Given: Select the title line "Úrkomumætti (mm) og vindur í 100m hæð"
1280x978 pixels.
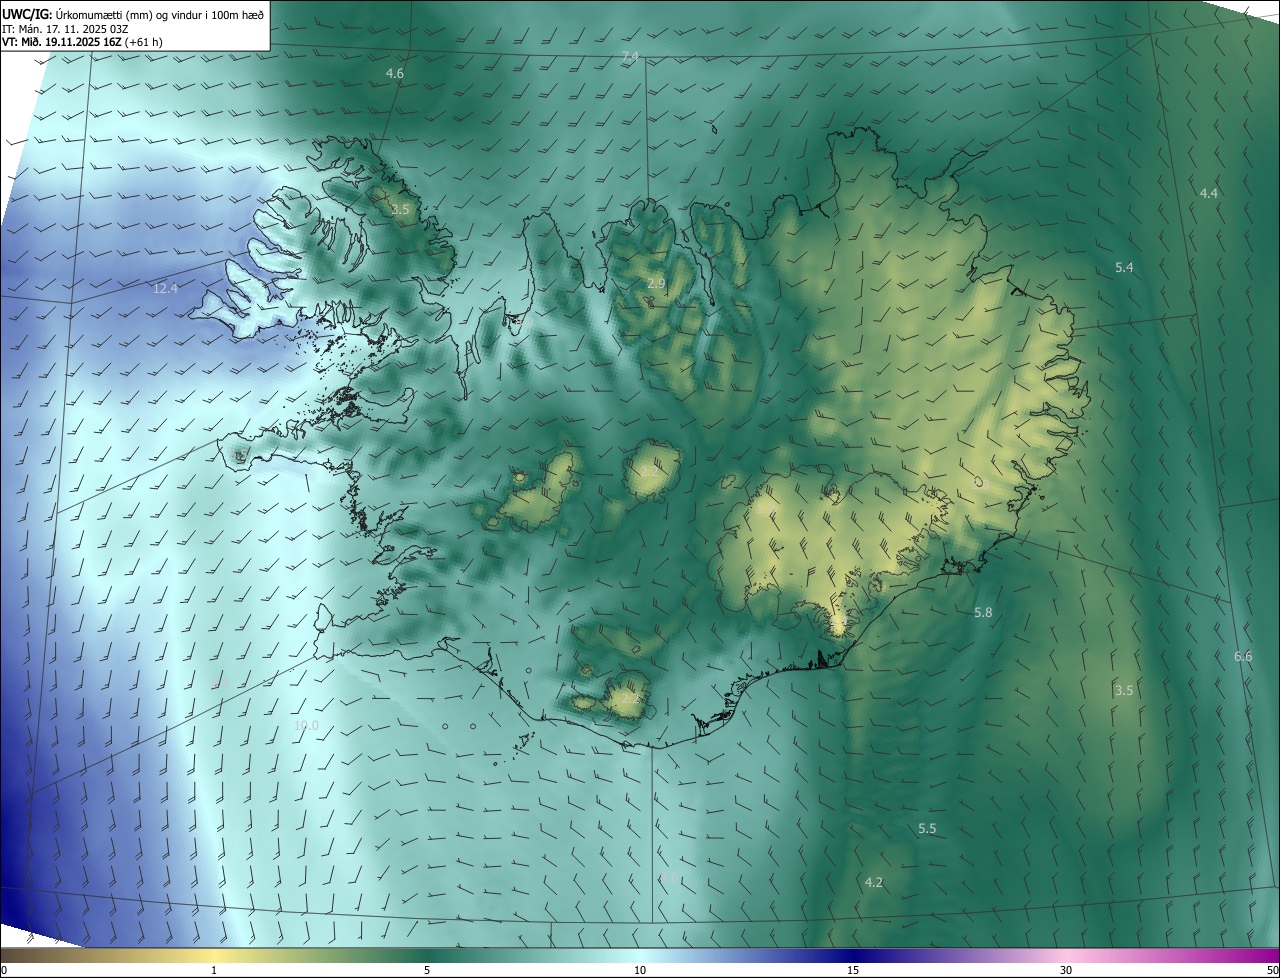Looking at the screenshot, I should (158, 14).
